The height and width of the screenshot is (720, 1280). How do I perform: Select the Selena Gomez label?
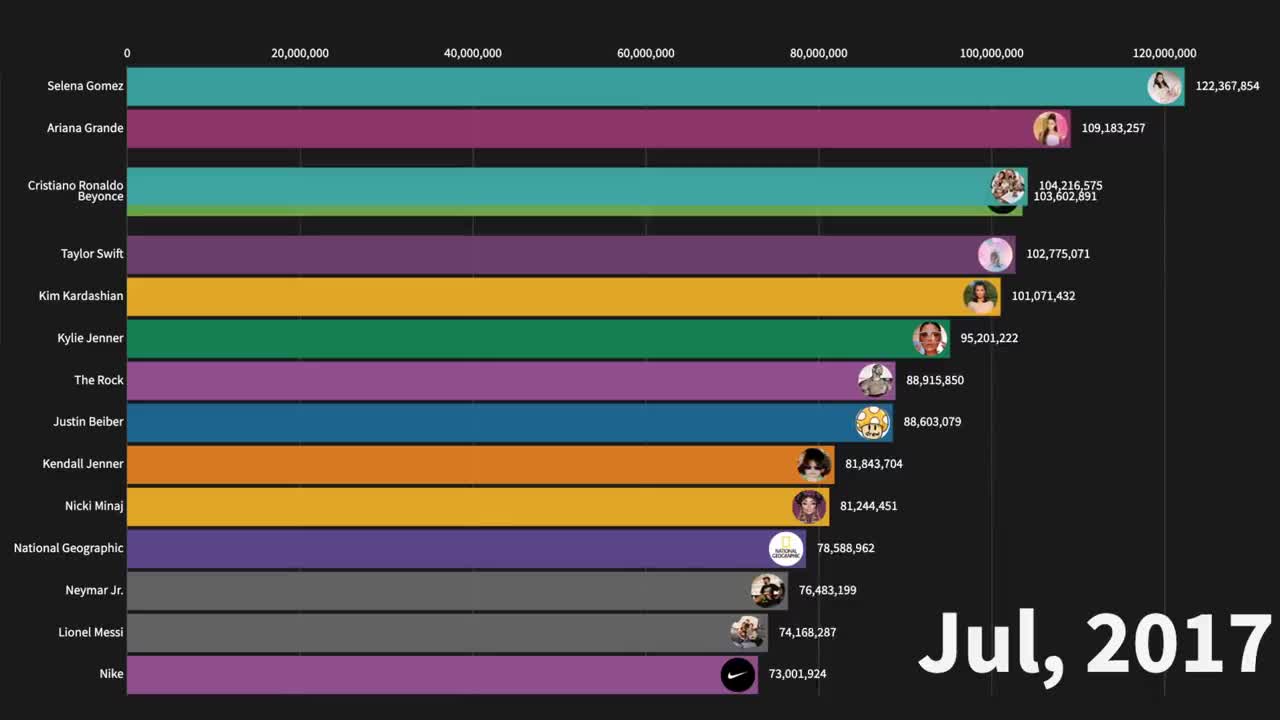[85, 86]
